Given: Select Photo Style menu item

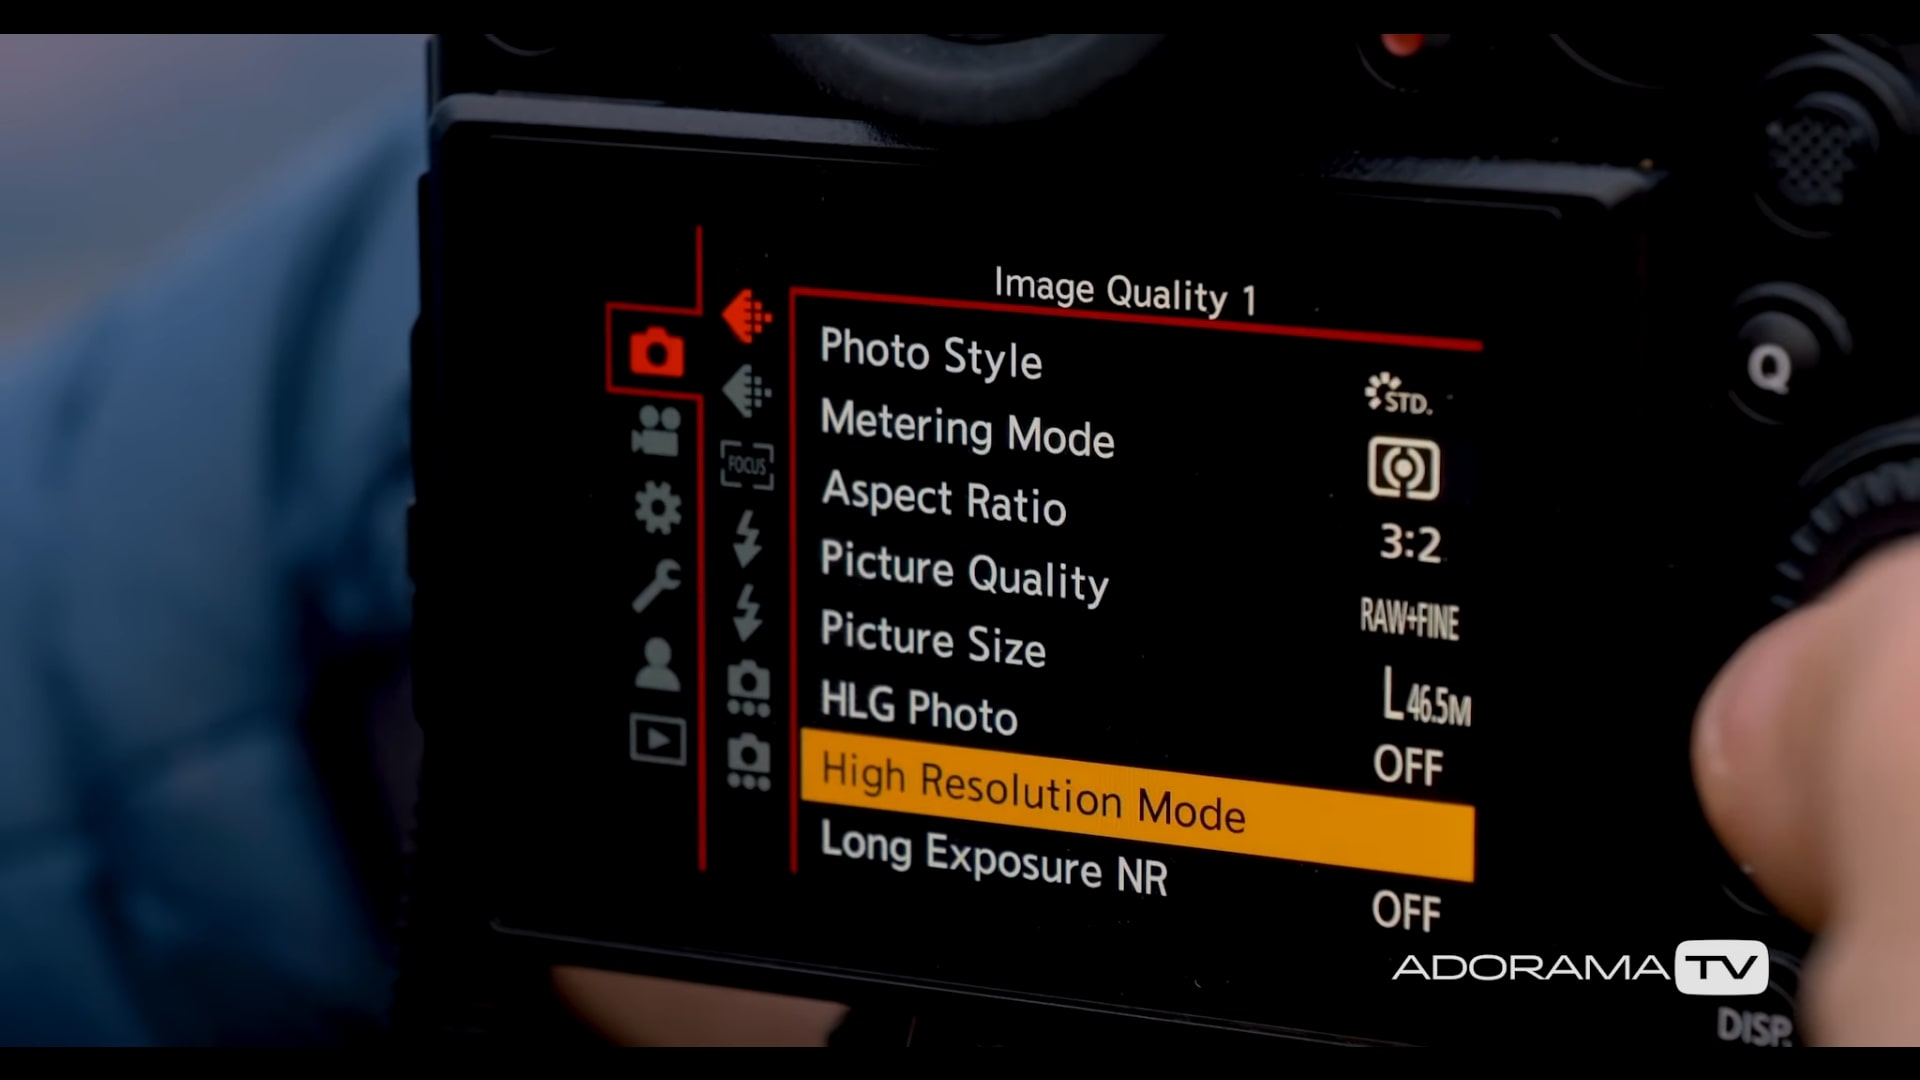Looking at the screenshot, I should pyautogui.click(x=931, y=355).
